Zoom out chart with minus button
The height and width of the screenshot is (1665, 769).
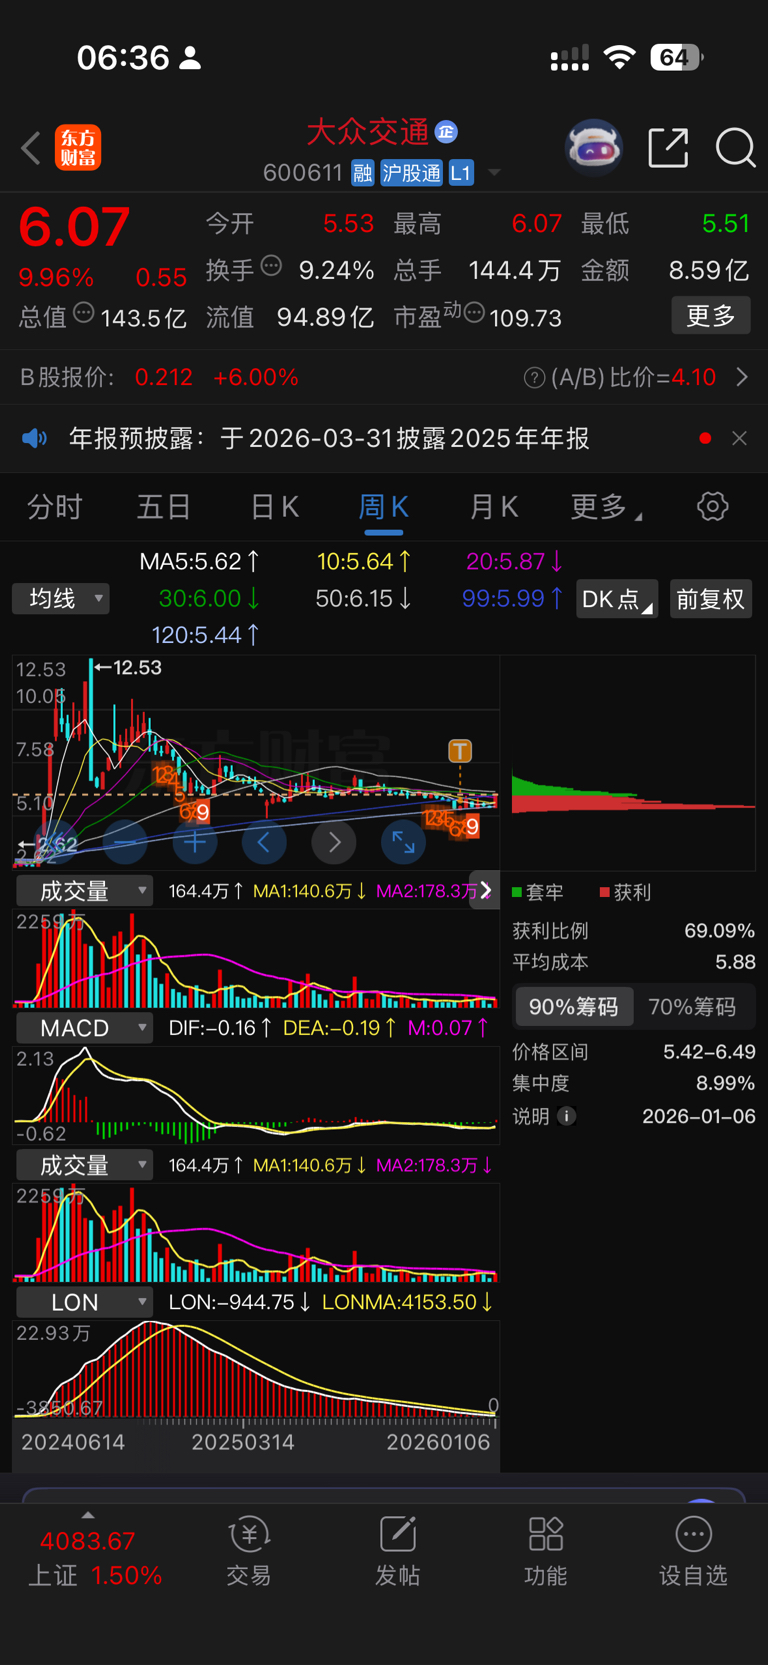point(125,843)
